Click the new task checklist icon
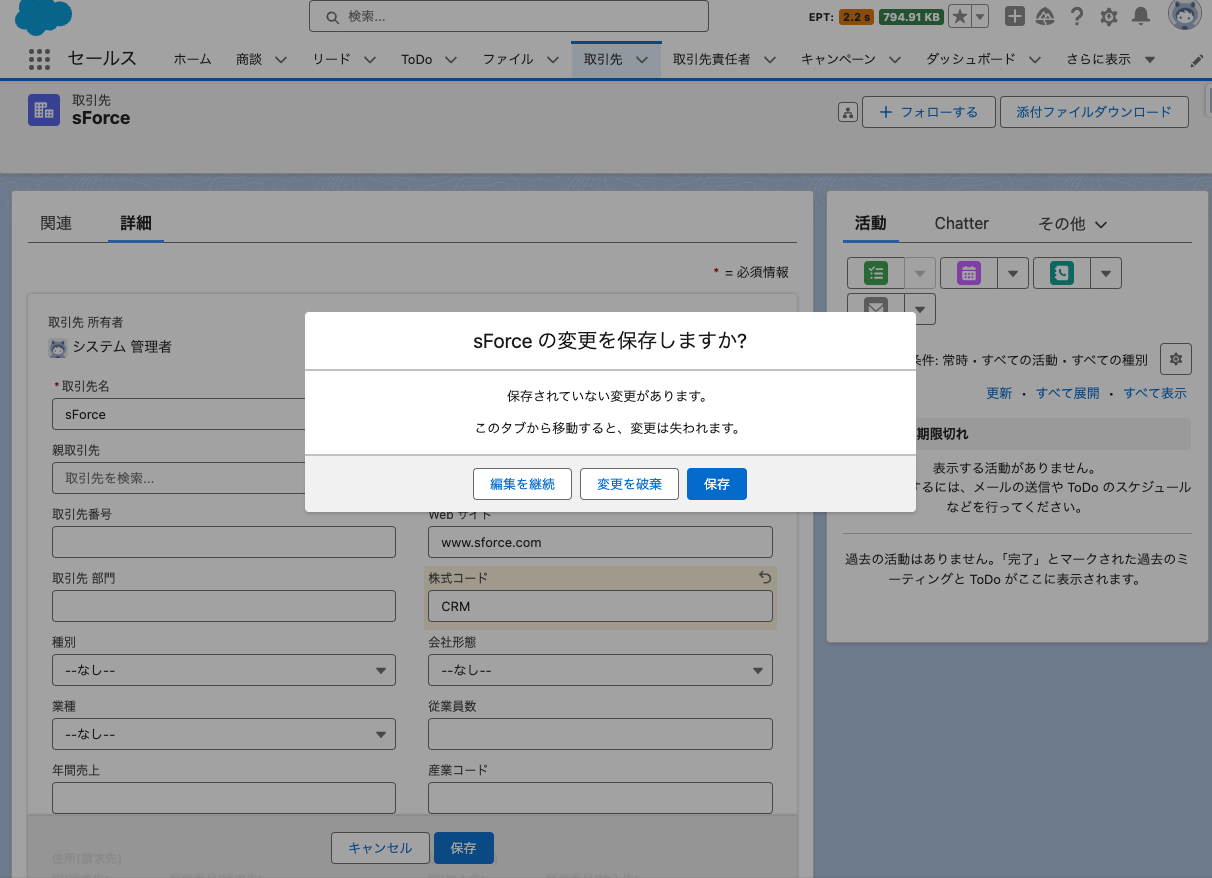 pyautogui.click(x=876, y=273)
